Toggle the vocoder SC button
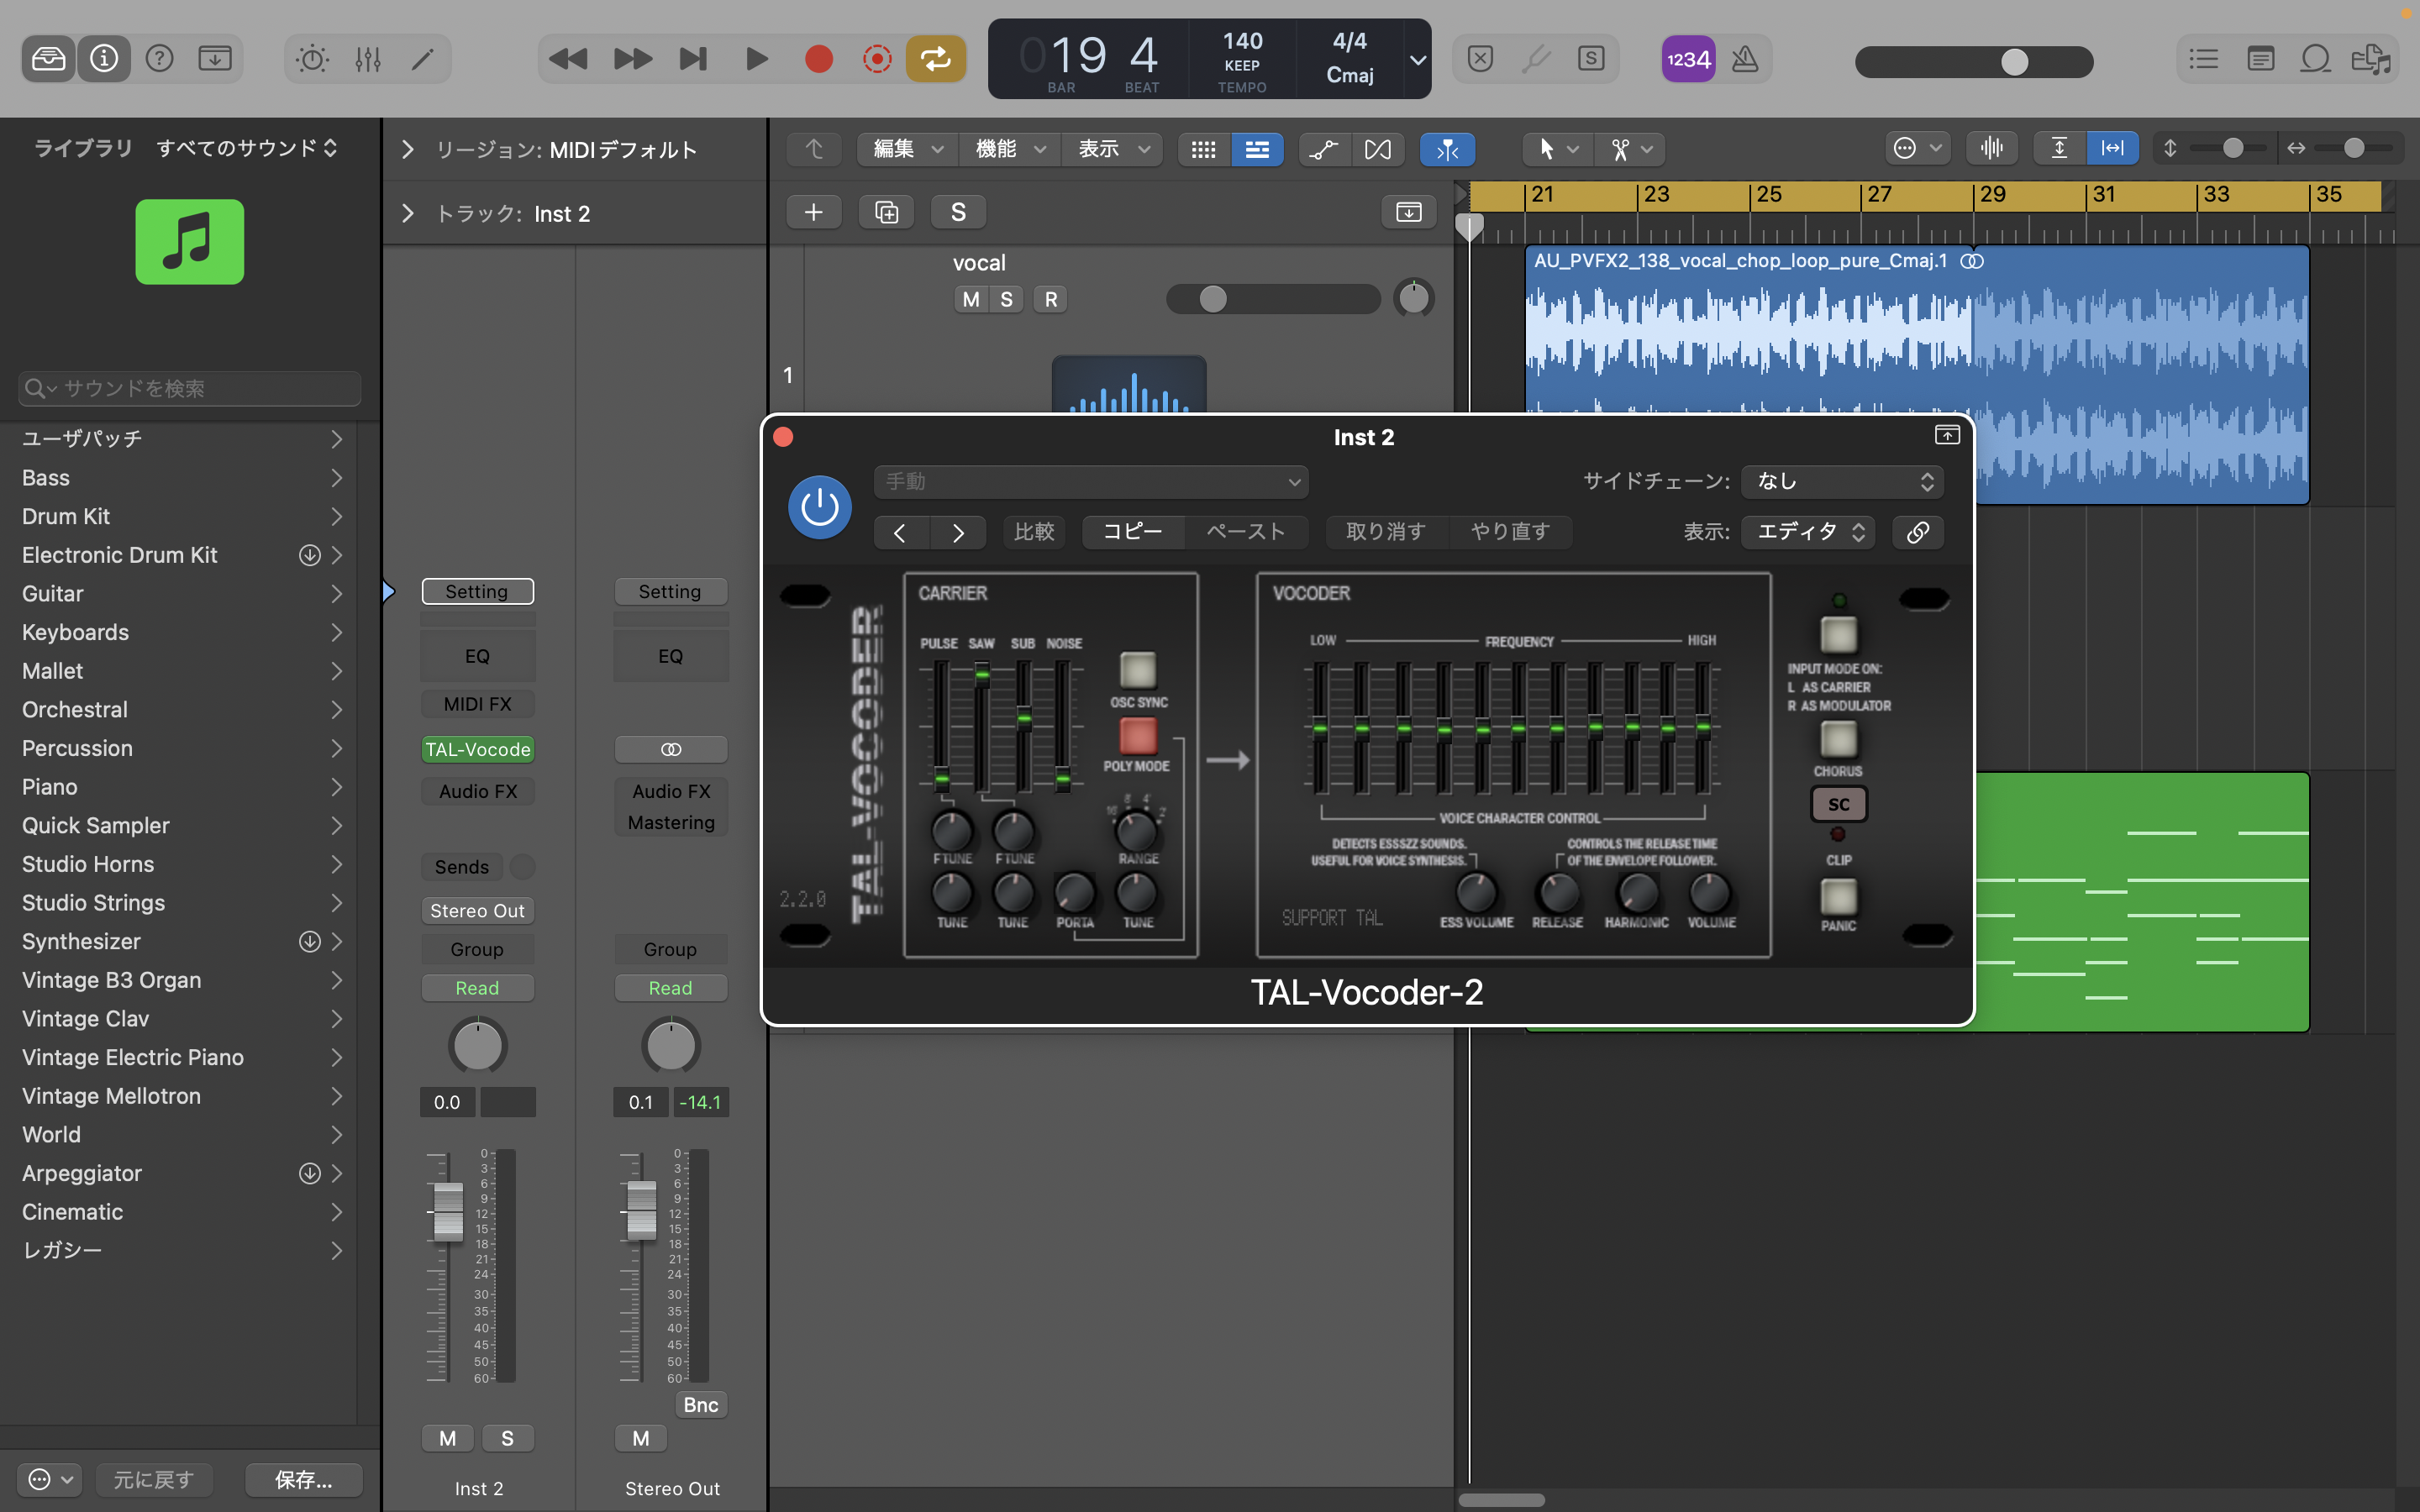Screen dimensions: 2420x1512 click(x=1838, y=804)
